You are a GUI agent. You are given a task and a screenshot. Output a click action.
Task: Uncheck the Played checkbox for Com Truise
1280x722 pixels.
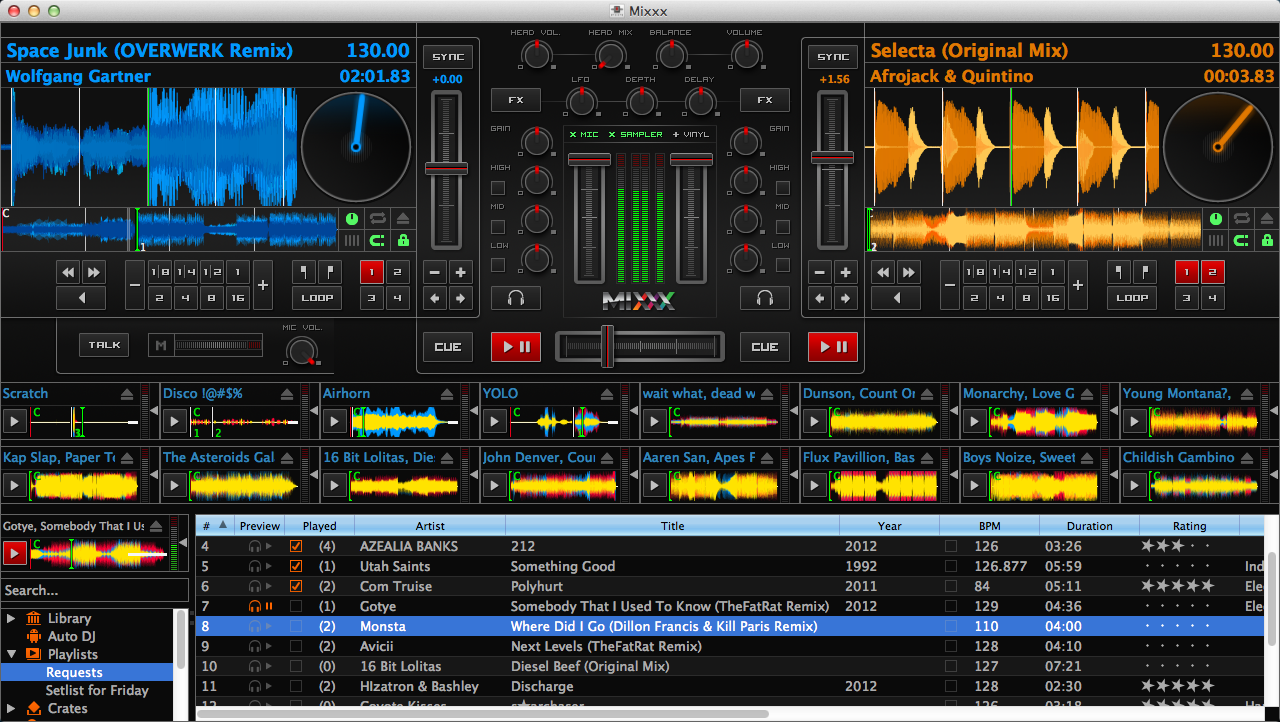click(x=295, y=586)
